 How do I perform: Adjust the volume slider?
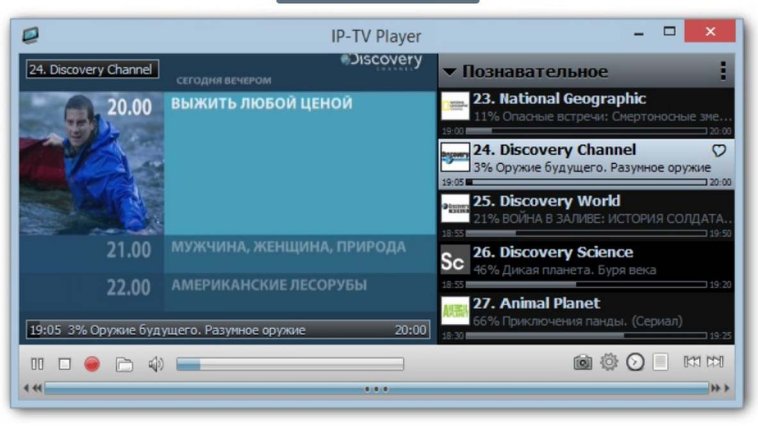coord(290,364)
